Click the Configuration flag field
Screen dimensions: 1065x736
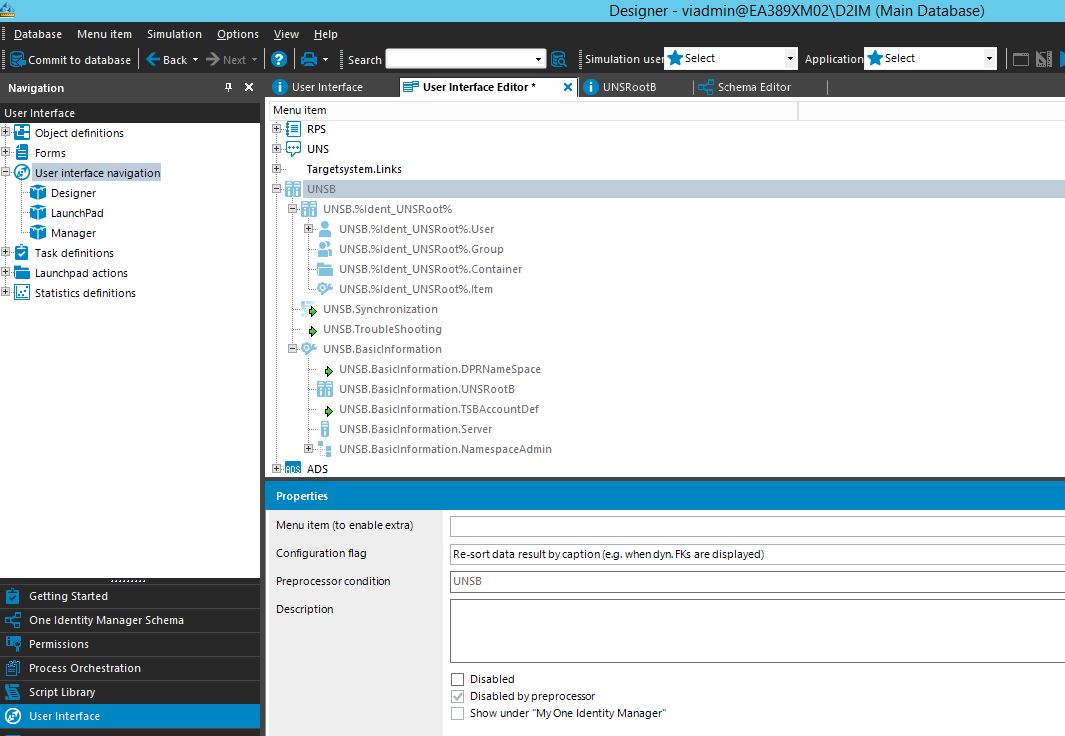[757, 554]
